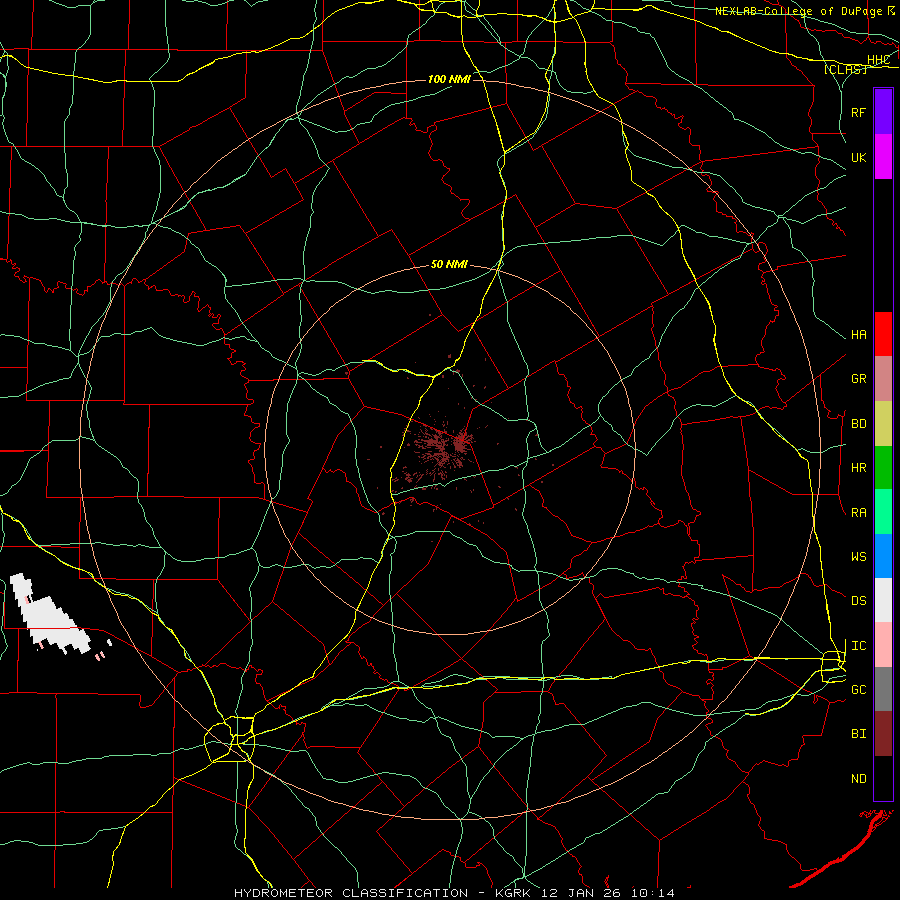The width and height of the screenshot is (900, 900).
Task: Click the 'RA' legend label
Action: pos(858,513)
